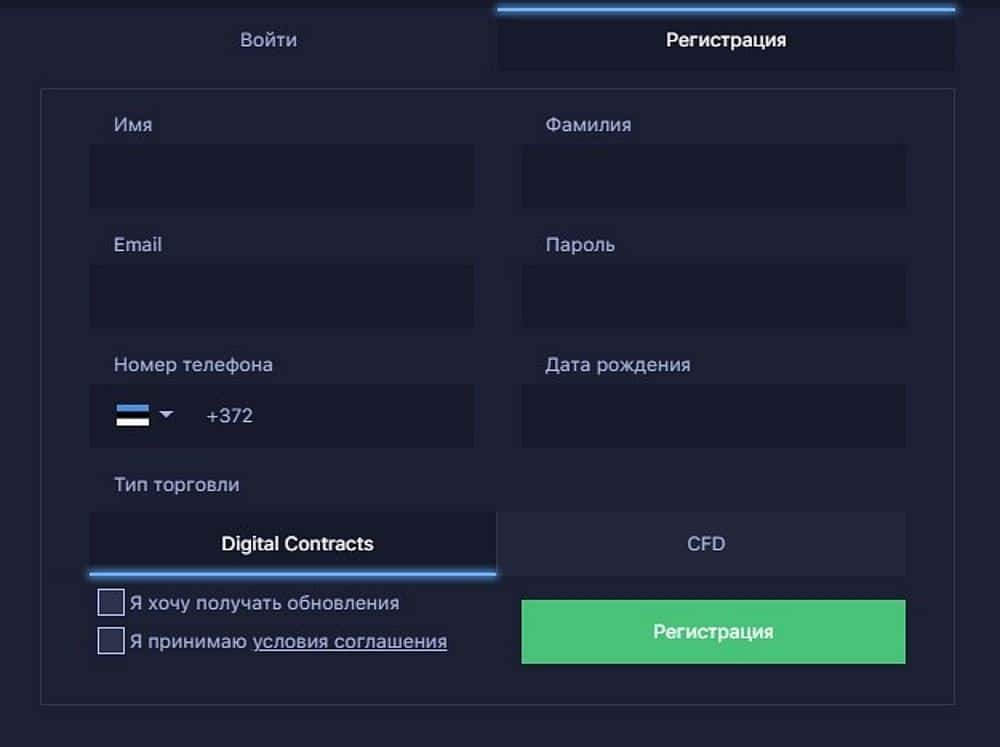The height and width of the screenshot is (747, 1000).
Task: Click into the Фамилия text field
Action: (x=713, y=176)
